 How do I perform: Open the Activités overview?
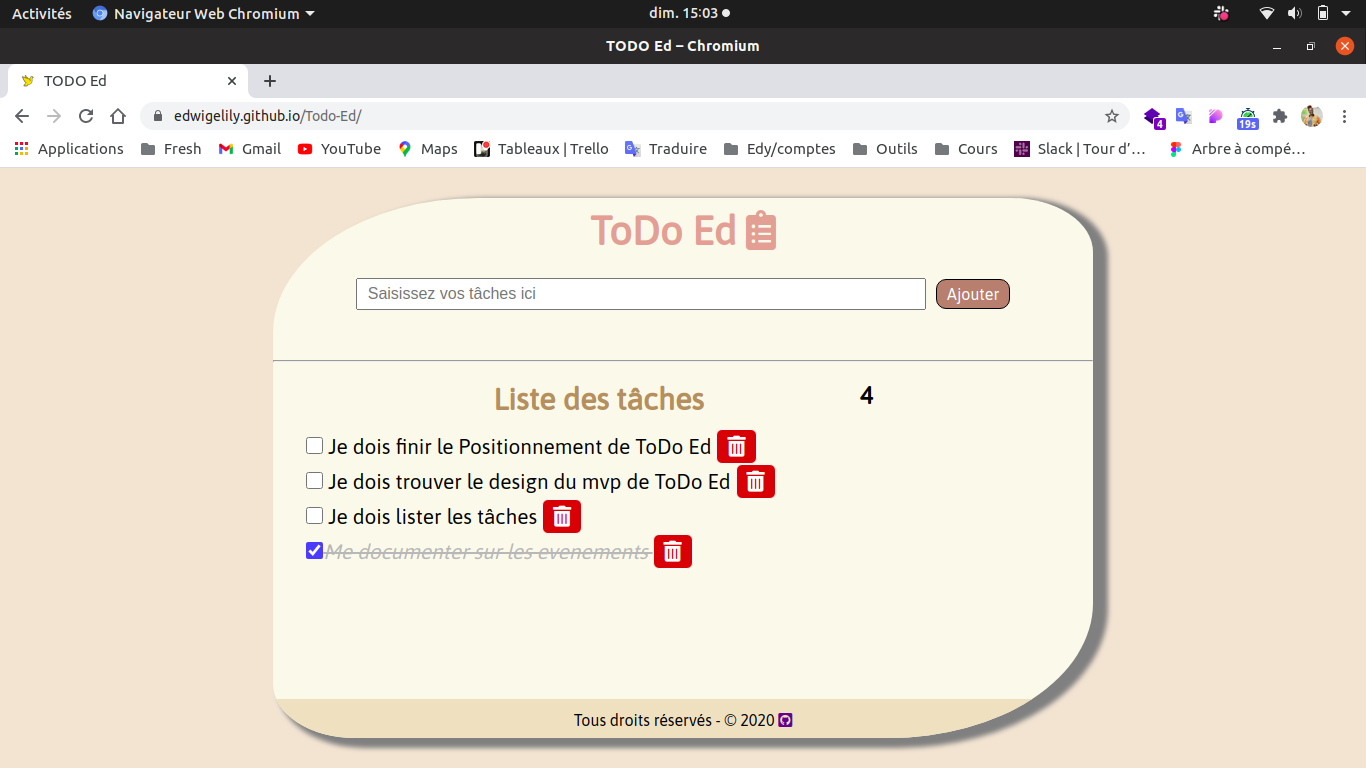coord(41,13)
